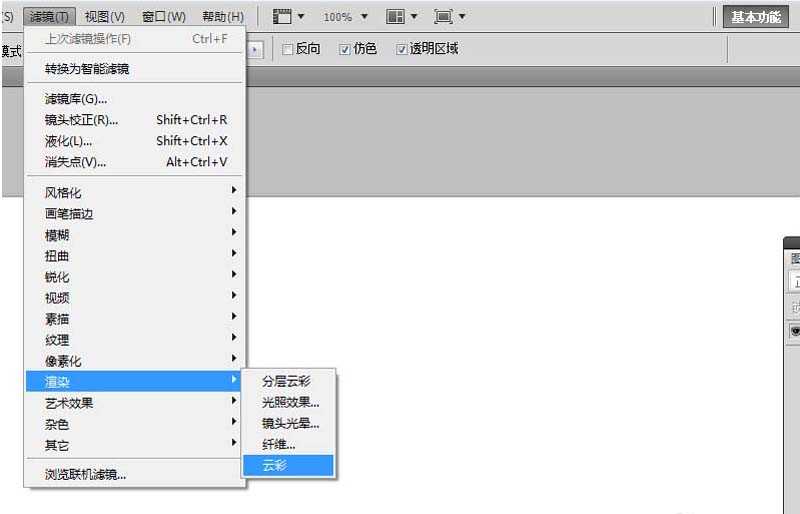The image size is (800, 514).
Task: Click the 基本功能 workspace button
Action: (755, 17)
